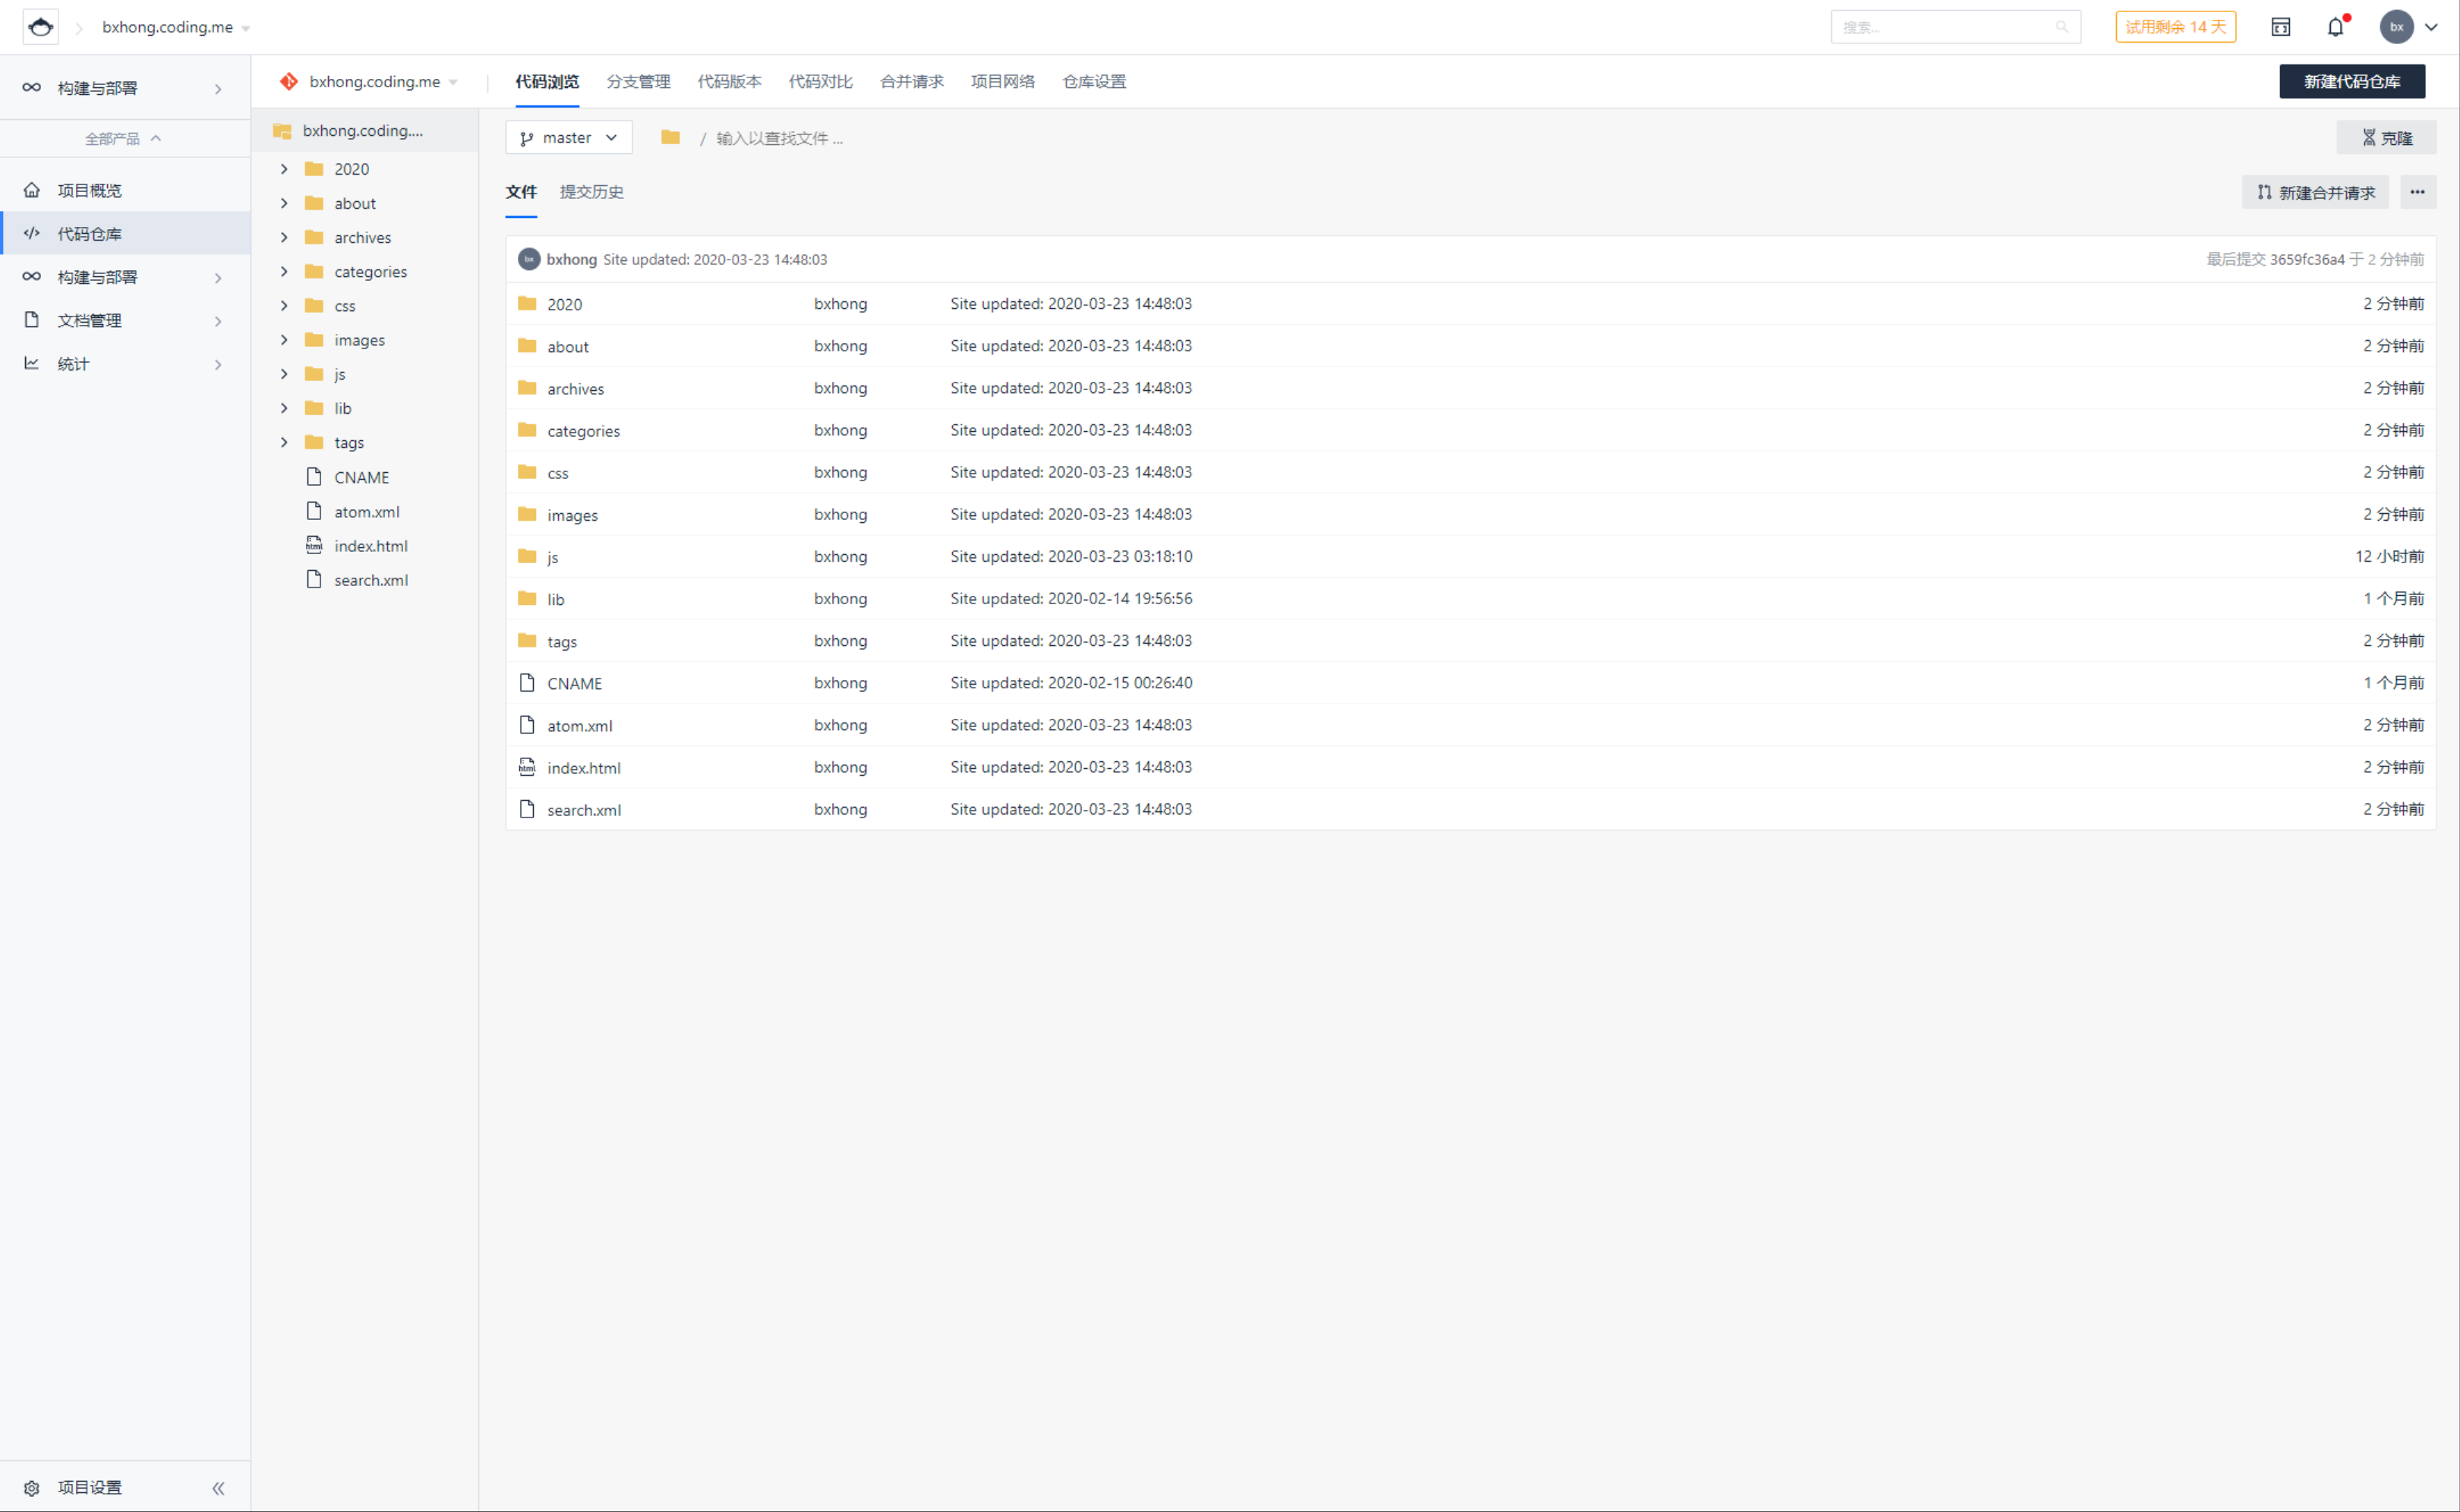
Task: Click the 试用剩余 14 天 trial badge
Action: point(2175,27)
